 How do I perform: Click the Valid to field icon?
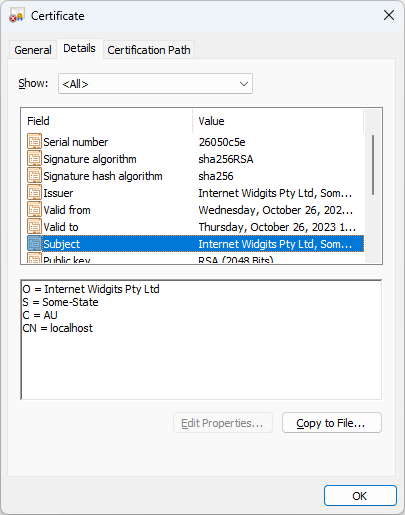click(x=34, y=226)
